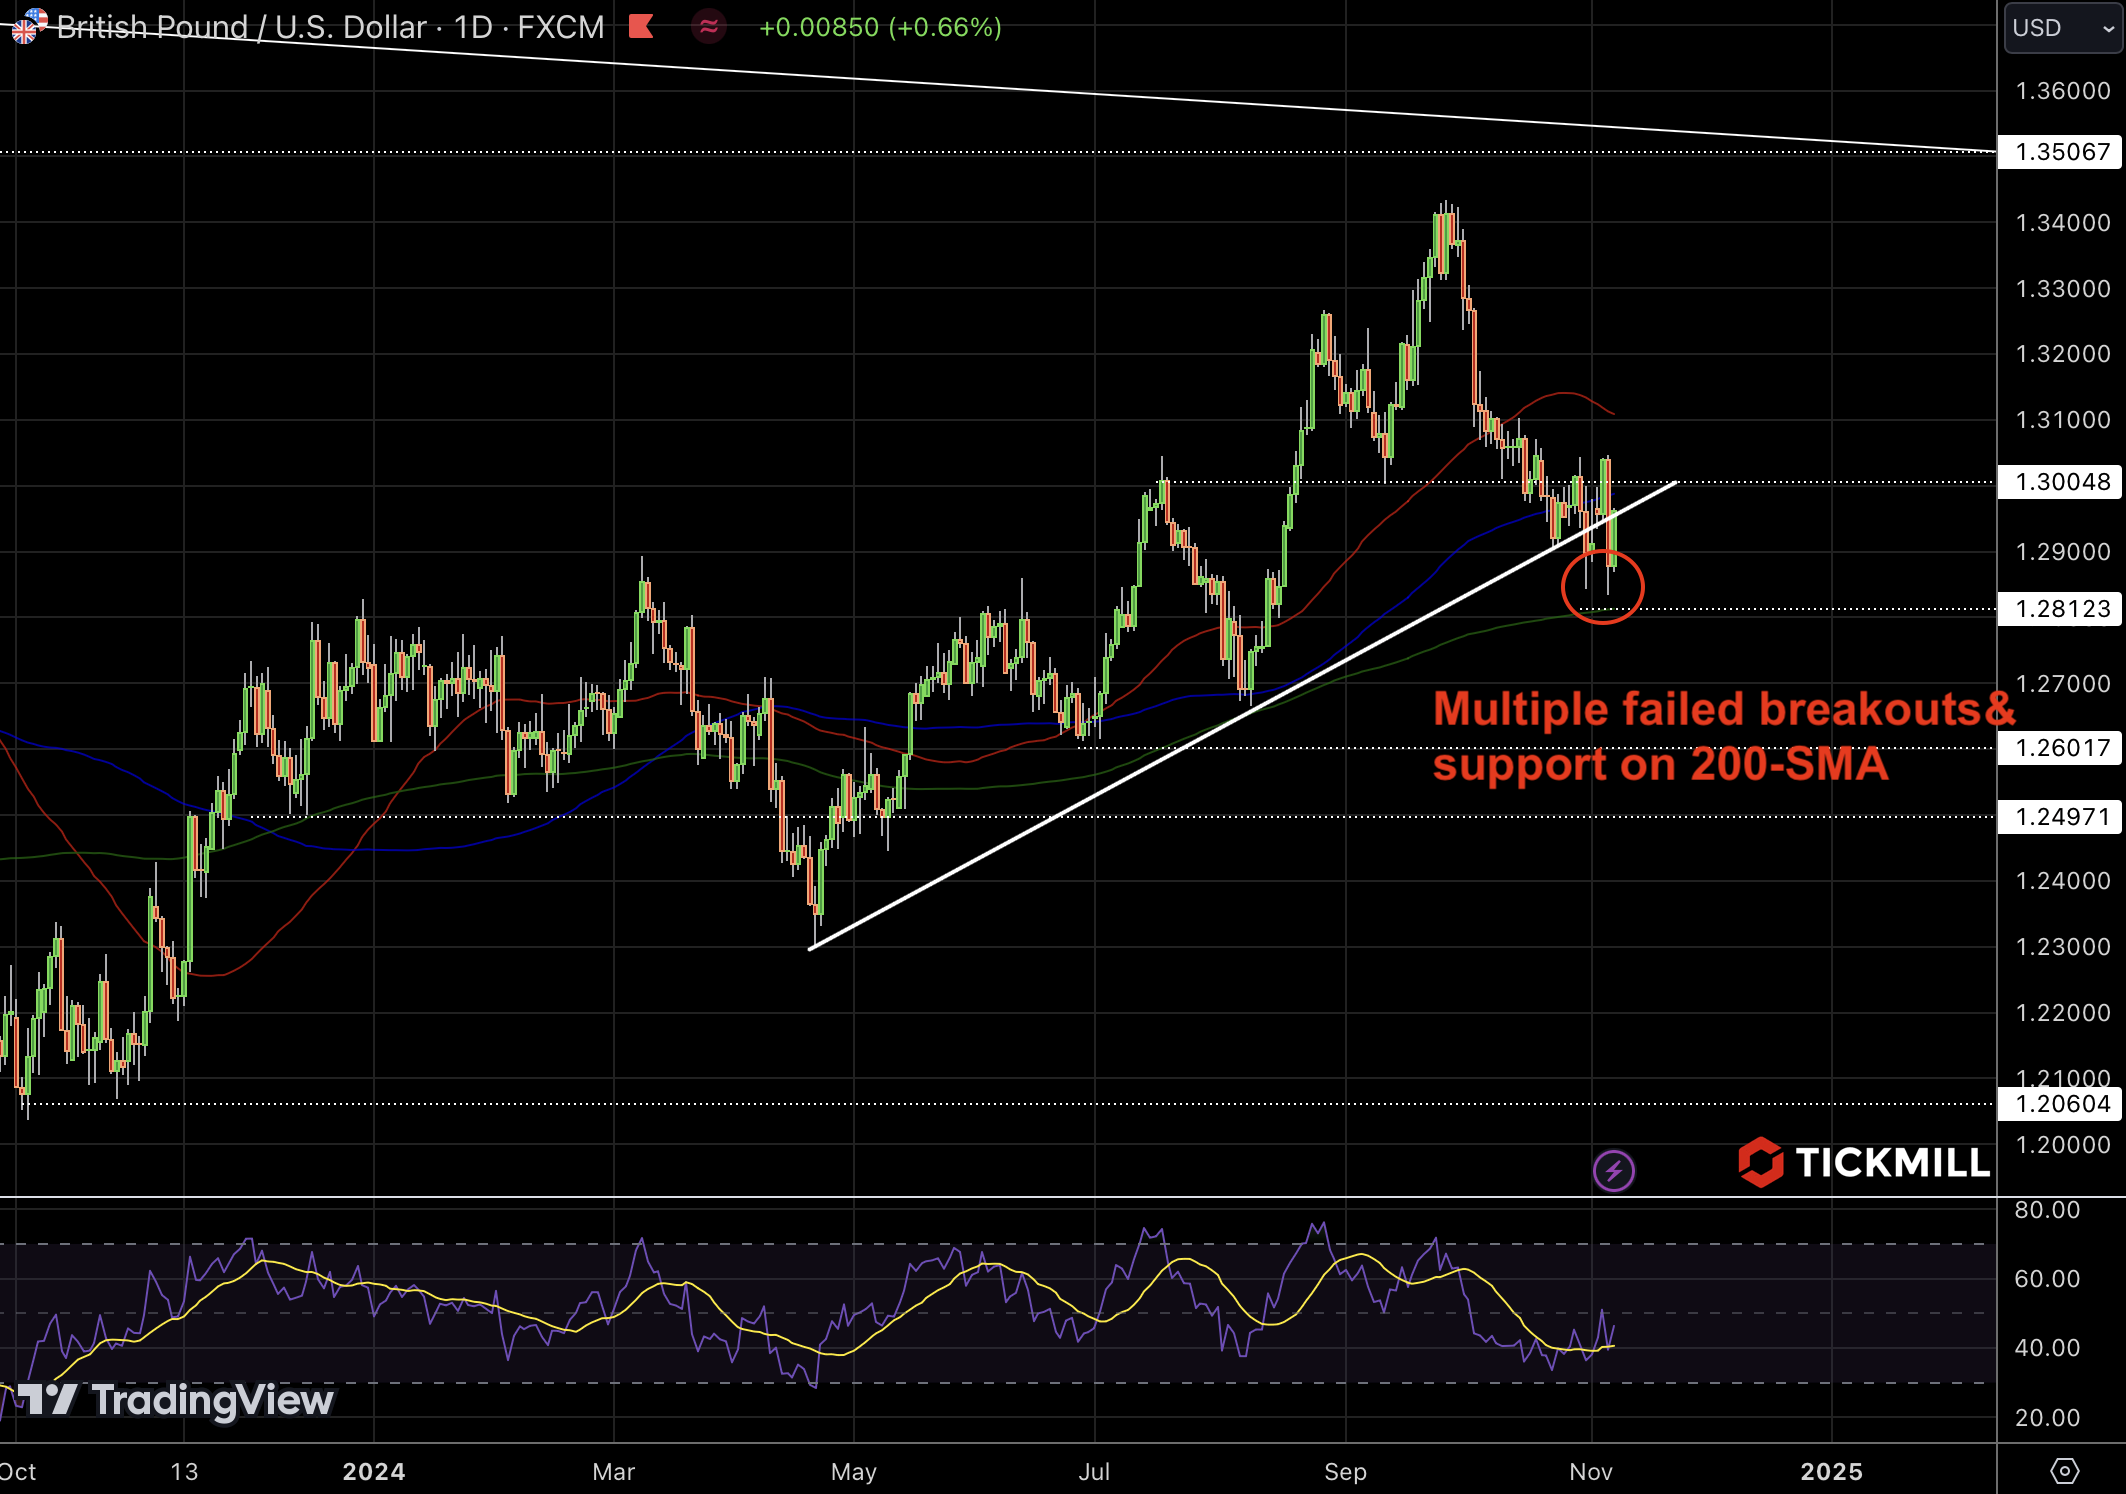The height and width of the screenshot is (1494, 2126).
Task: Click the 1.34000 price scale label
Action: click(x=2063, y=223)
